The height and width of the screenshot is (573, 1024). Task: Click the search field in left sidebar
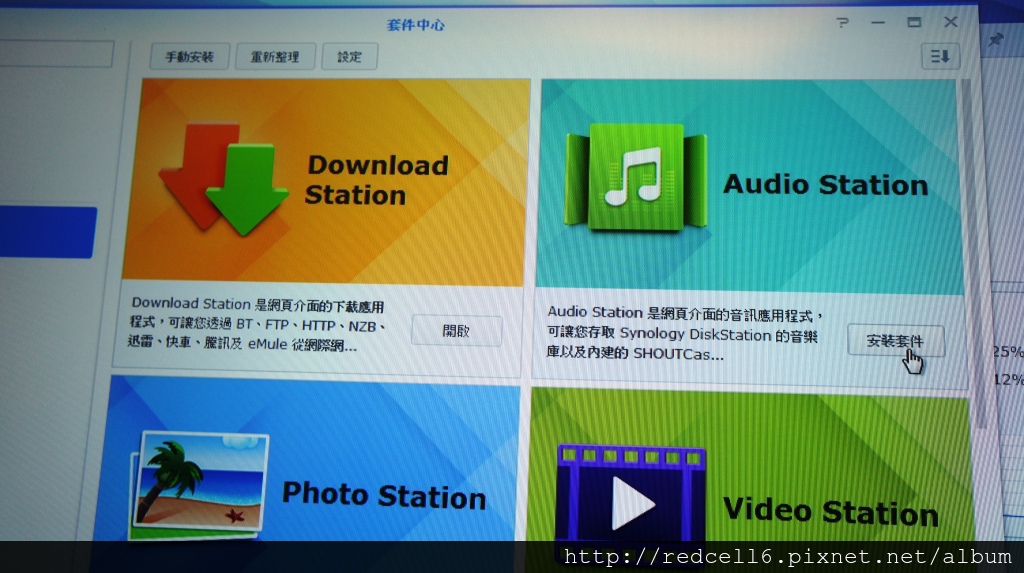point(56,53)
